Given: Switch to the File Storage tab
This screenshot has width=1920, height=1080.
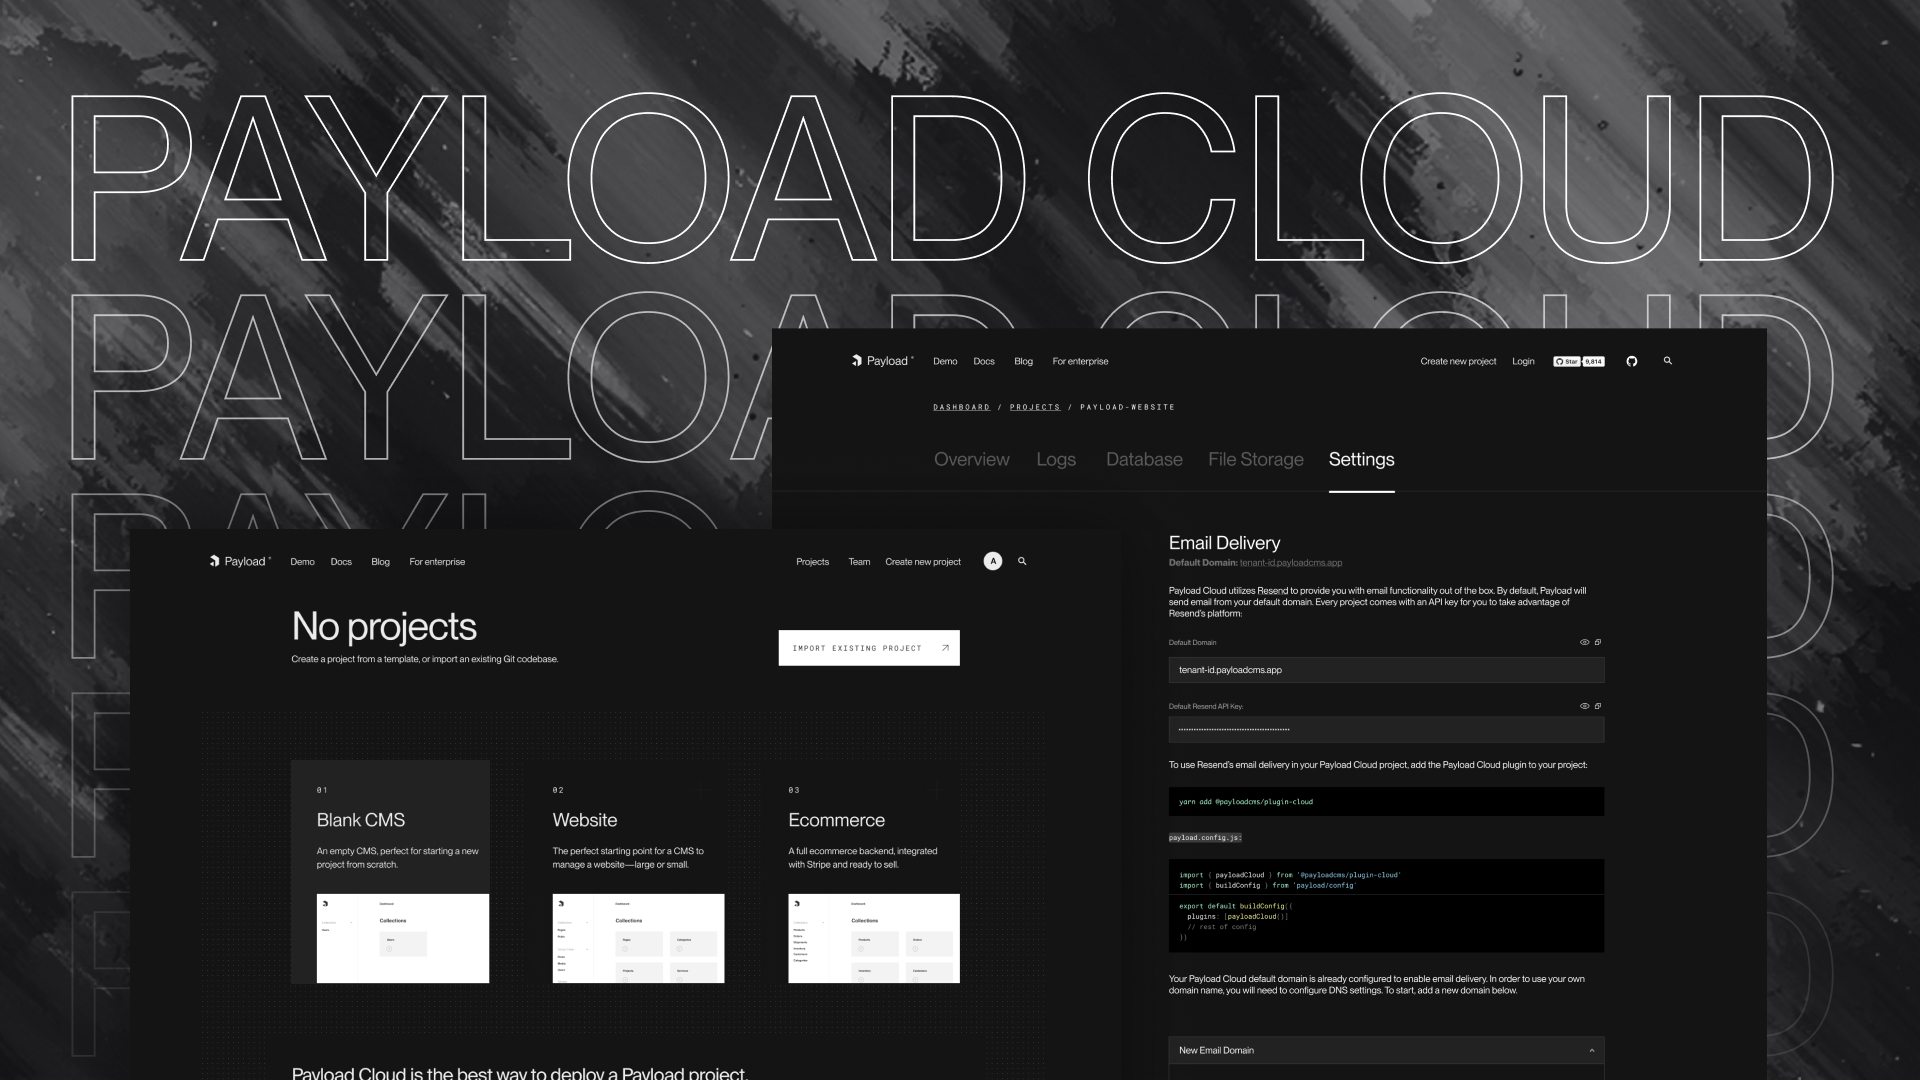Looking at the screenshot, I should (1255, 459).
